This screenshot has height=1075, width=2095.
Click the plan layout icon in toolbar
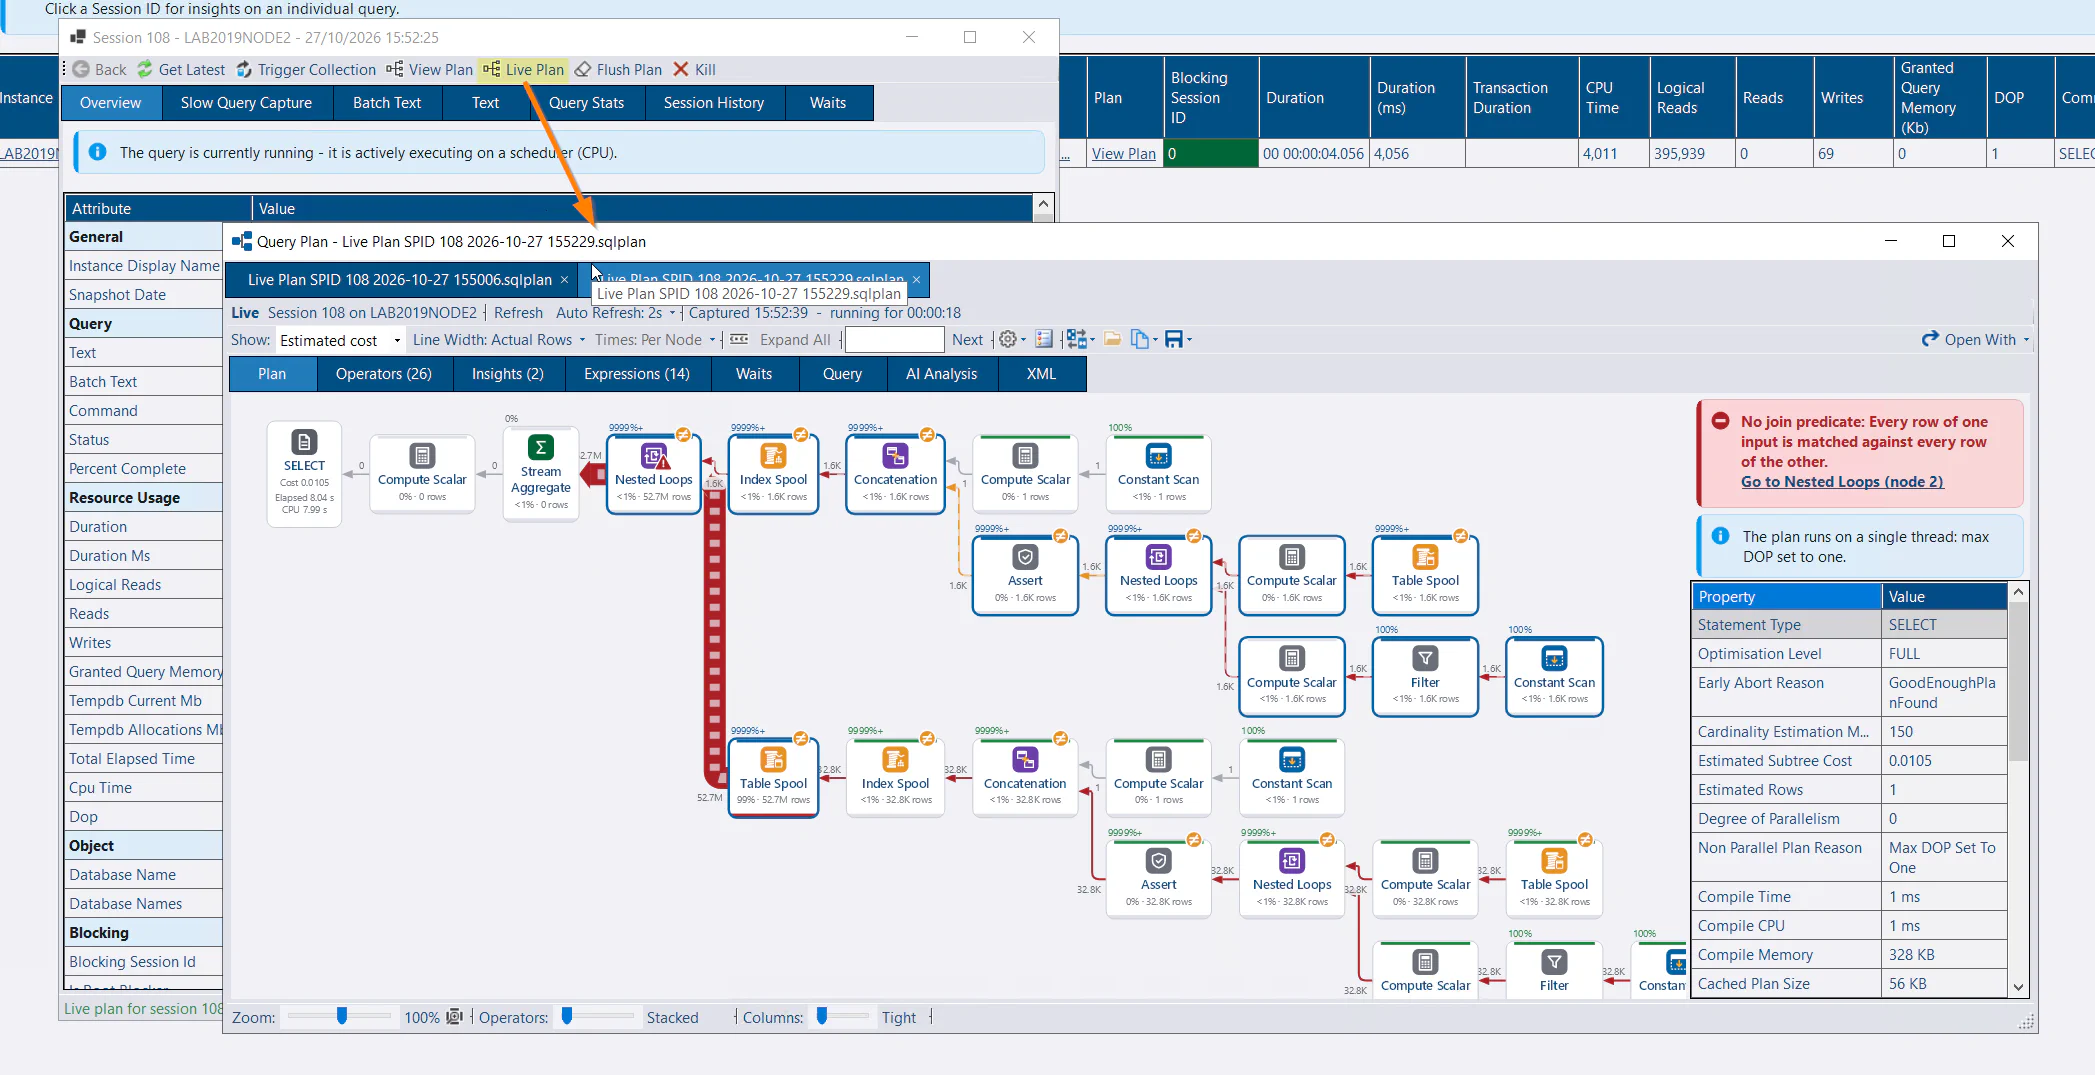click(x=1076, y=340)
